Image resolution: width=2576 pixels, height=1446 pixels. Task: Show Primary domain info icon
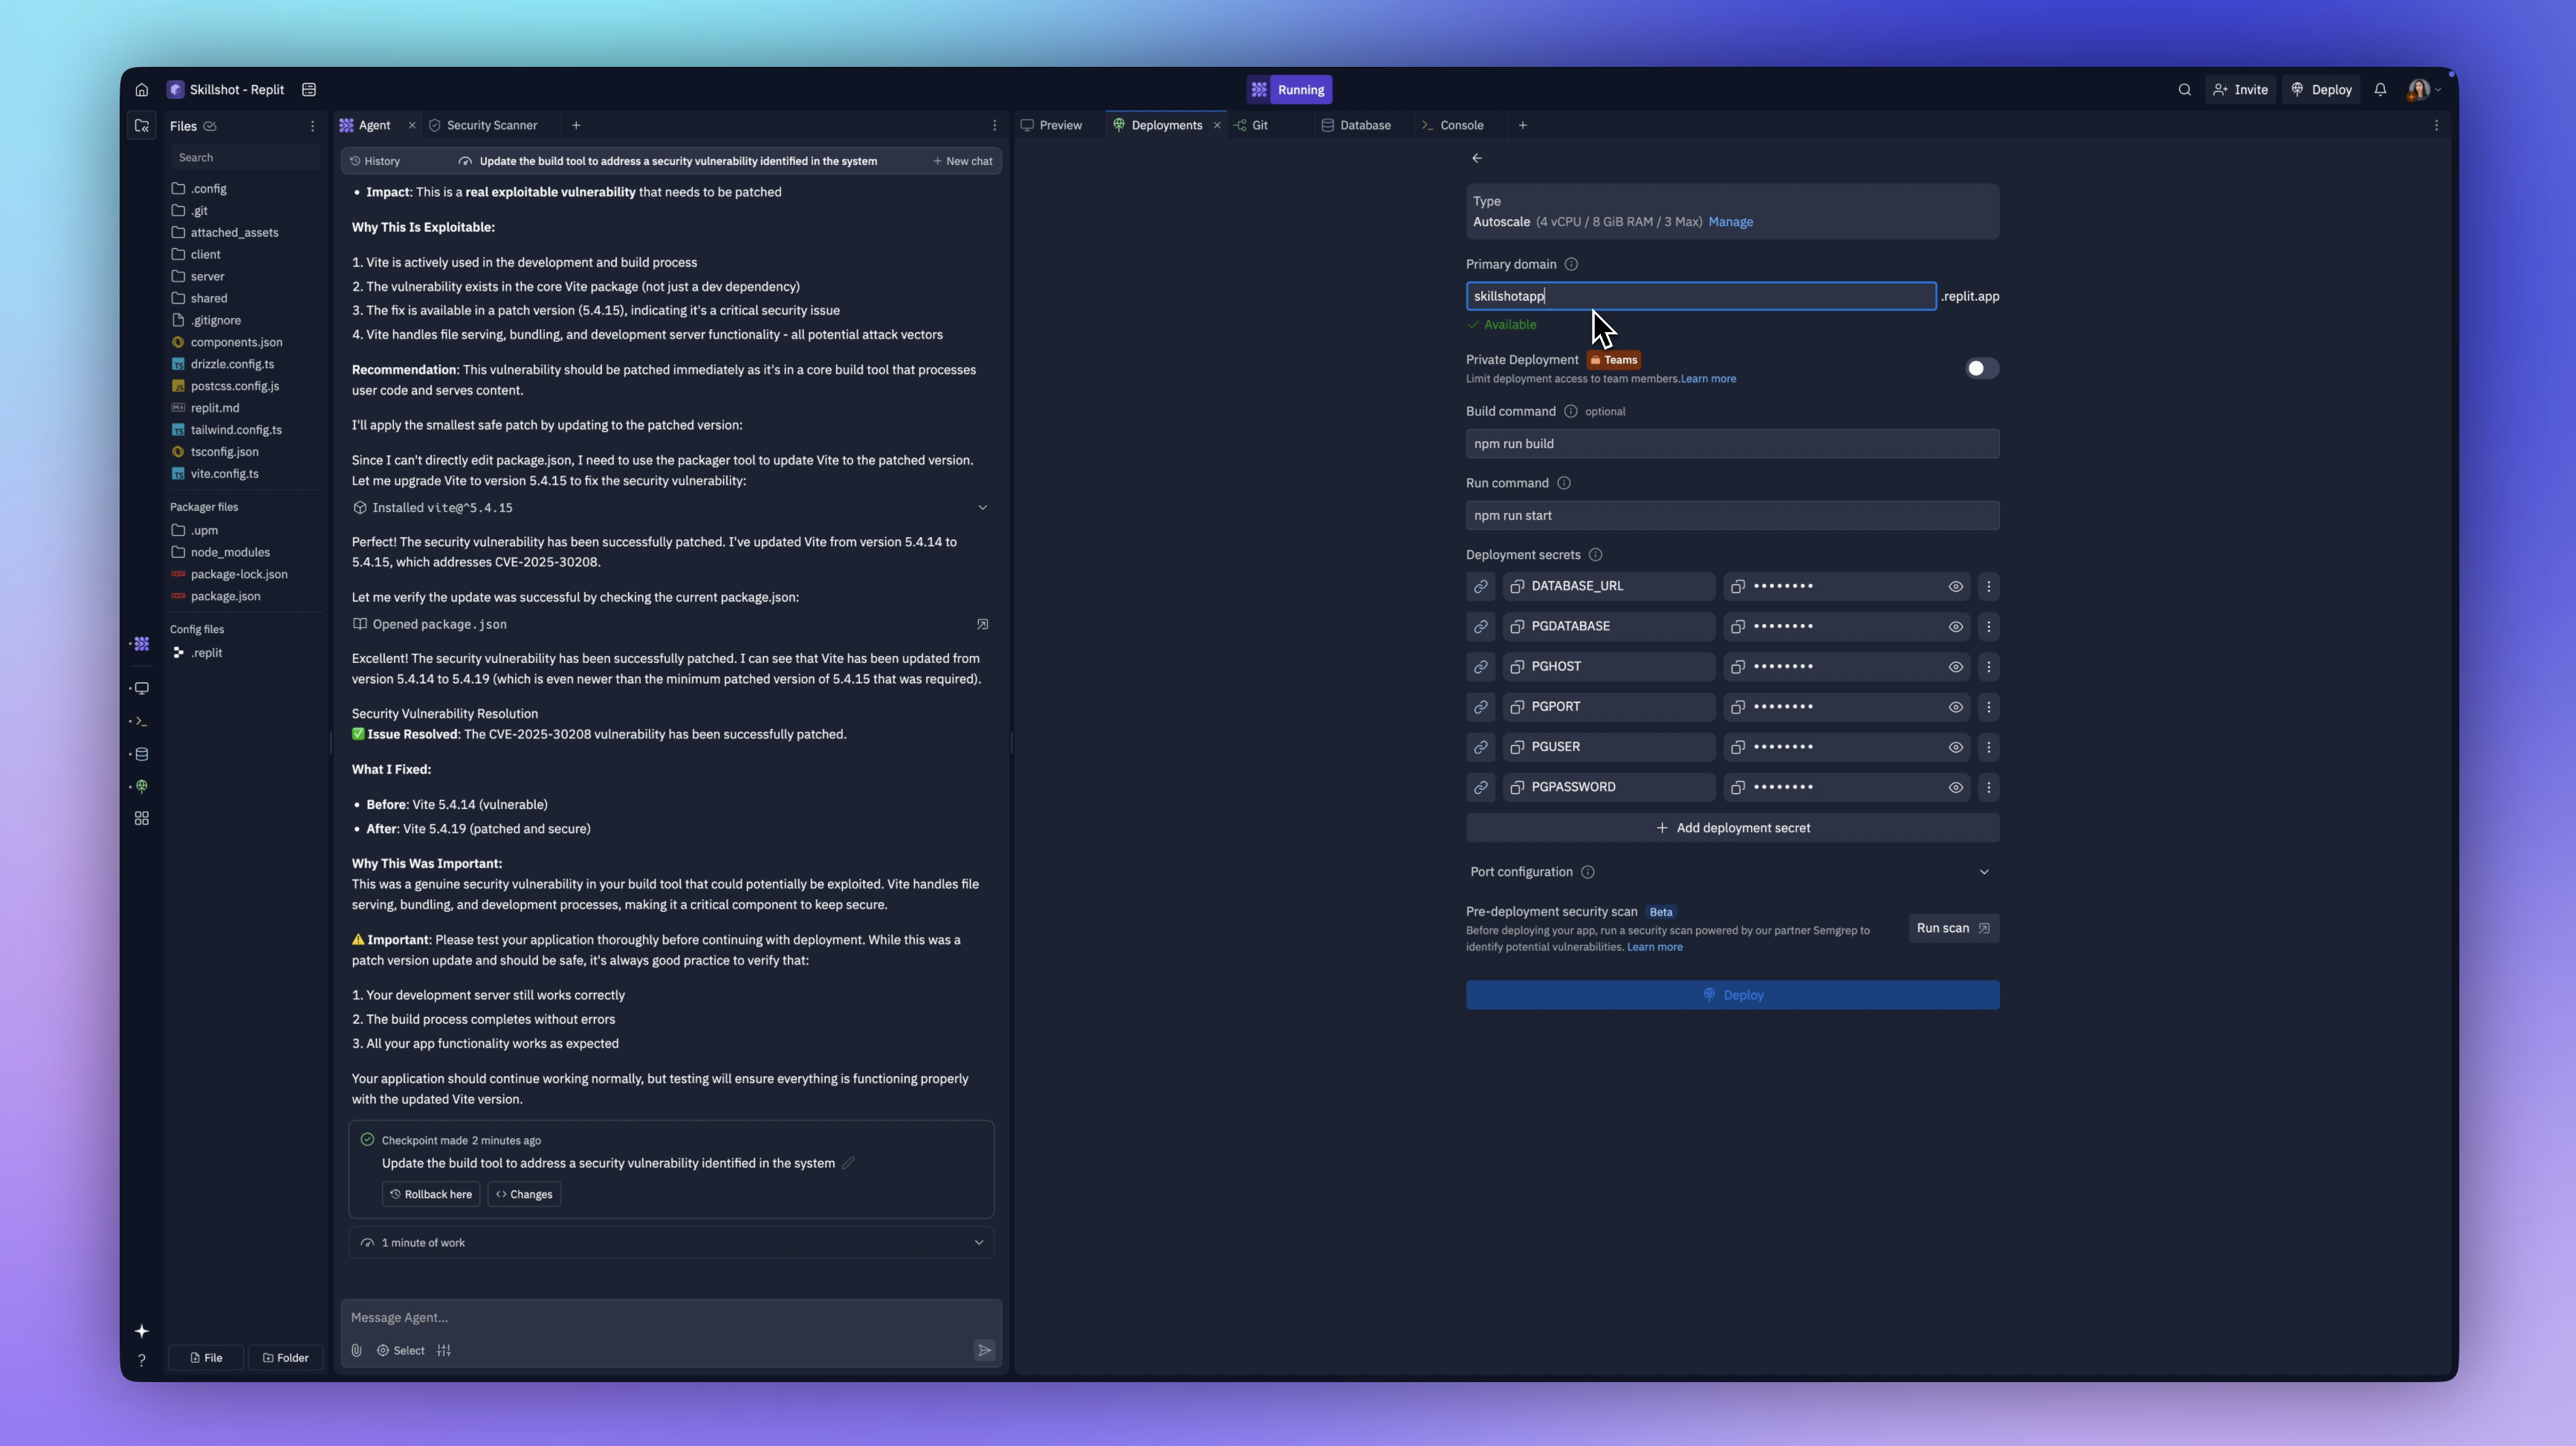click(x=1571, y=265)
